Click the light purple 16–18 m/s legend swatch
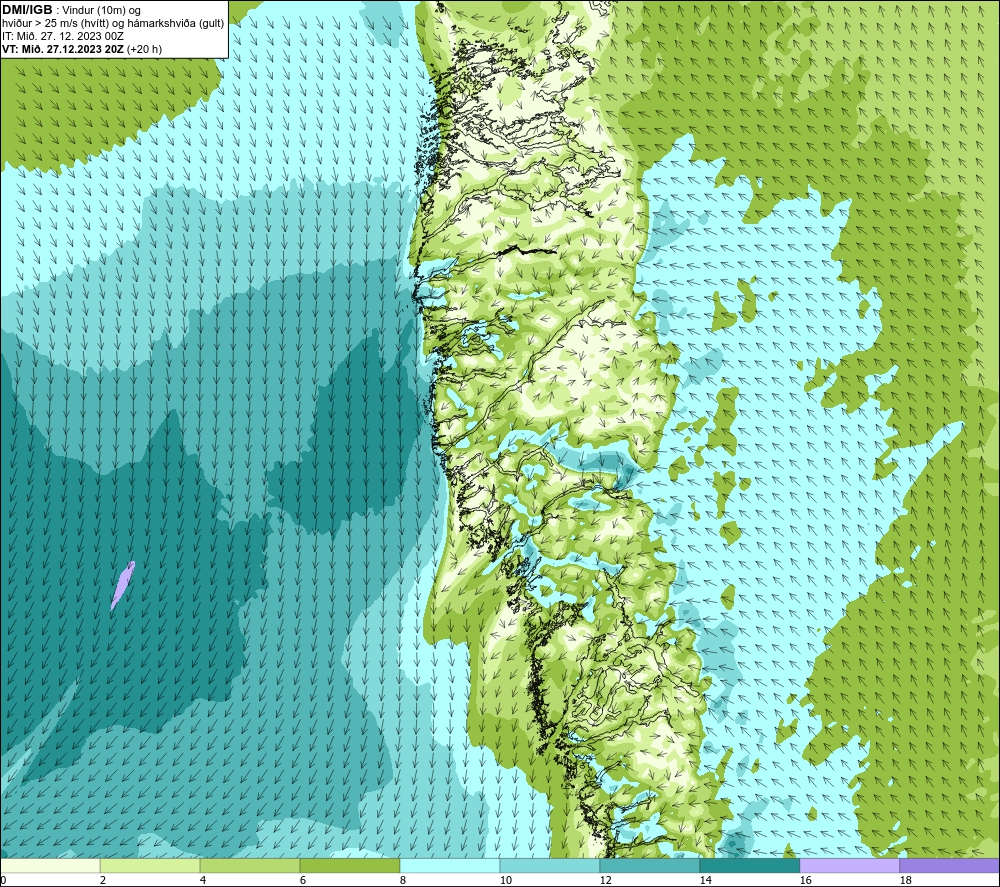Viewport: 1000px width, 887px height. (849, 865)
